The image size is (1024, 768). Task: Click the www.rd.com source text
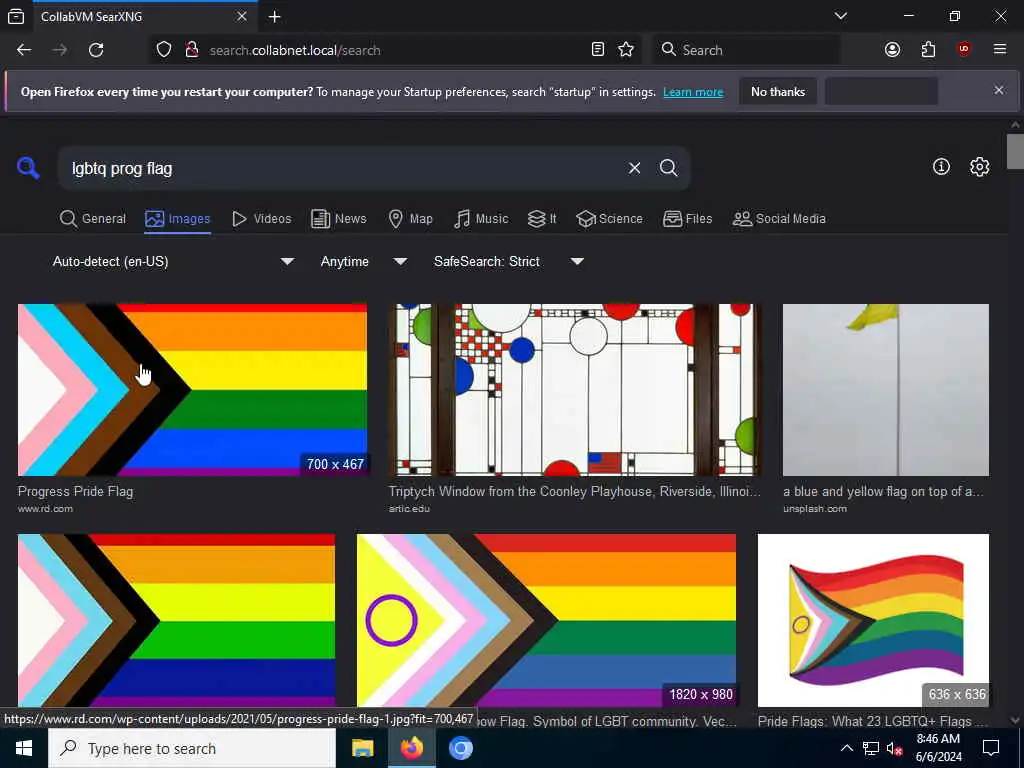point(45,509)
